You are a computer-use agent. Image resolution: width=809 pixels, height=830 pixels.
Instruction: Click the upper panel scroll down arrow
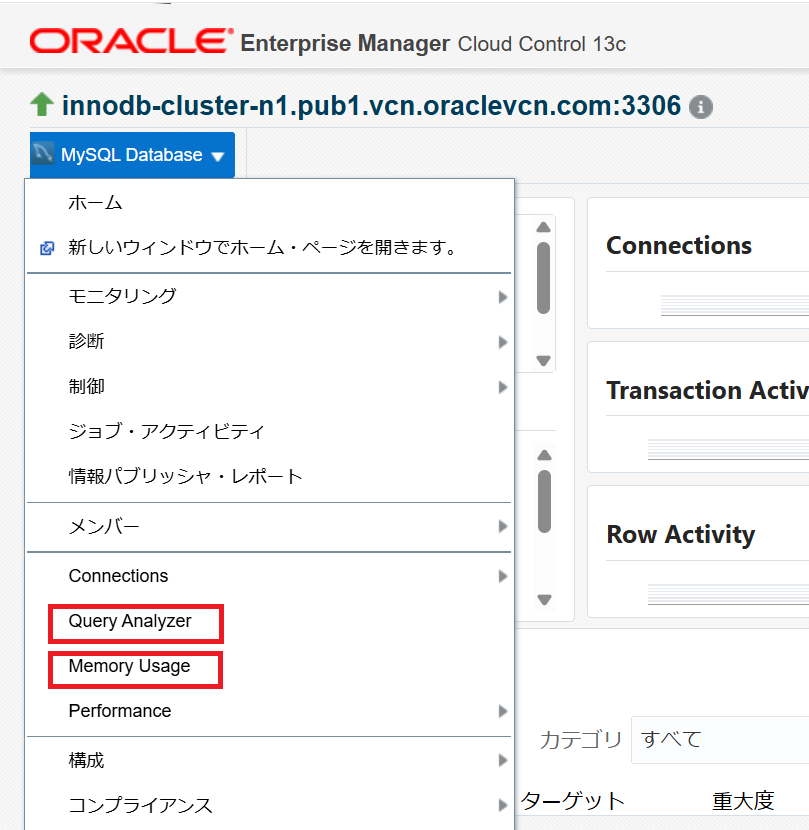(x=543, y=361)
